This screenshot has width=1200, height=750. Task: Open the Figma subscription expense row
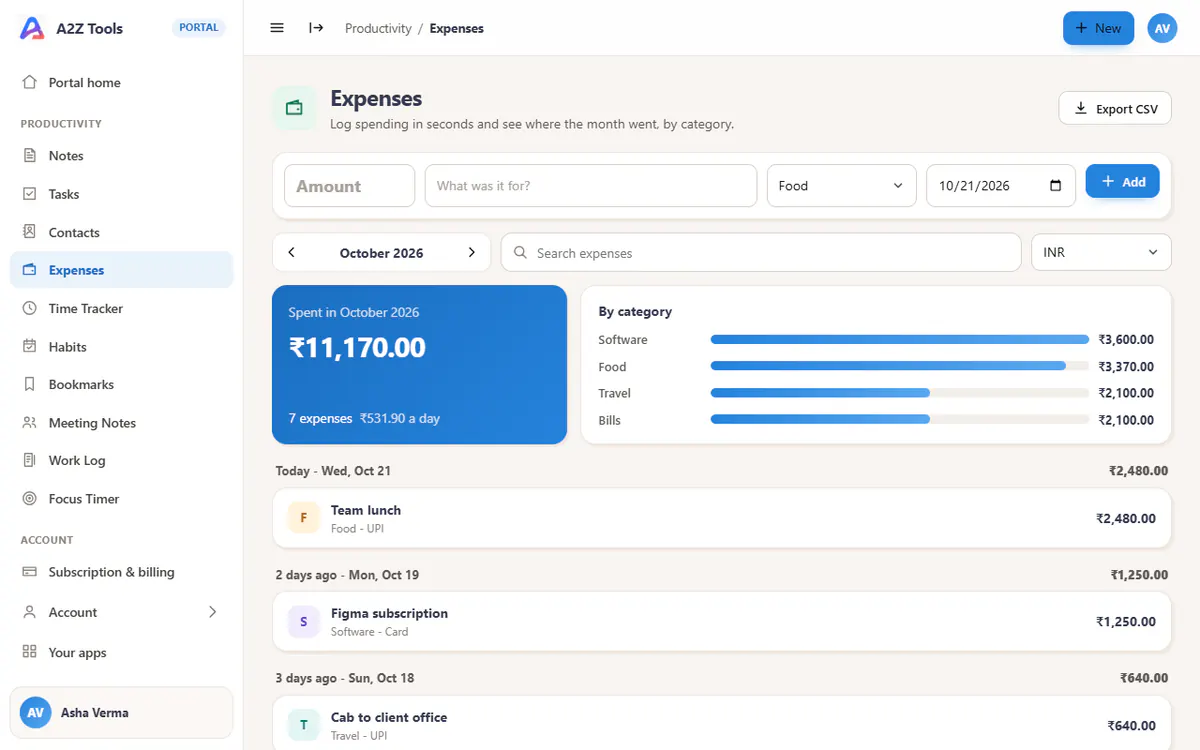pyautogui.click(x=721, y=622)
